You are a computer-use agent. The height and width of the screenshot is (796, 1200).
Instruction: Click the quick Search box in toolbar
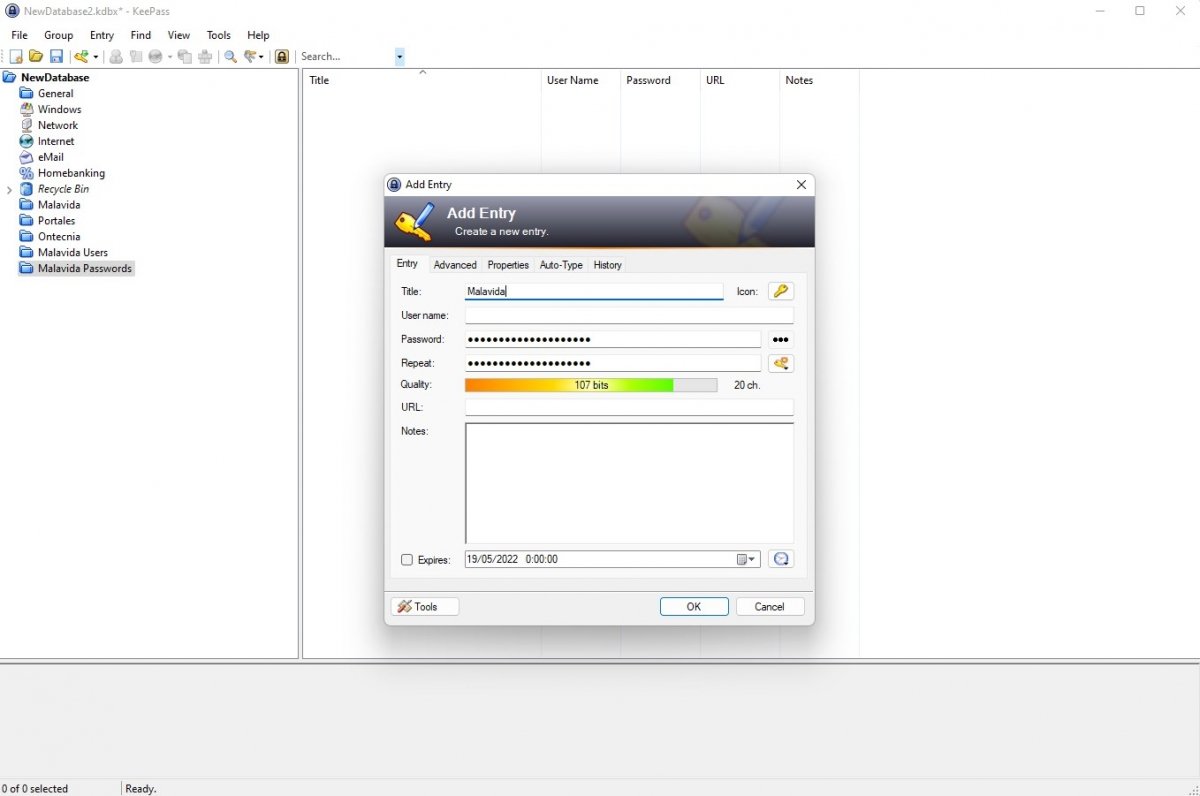tap(346, 57)
